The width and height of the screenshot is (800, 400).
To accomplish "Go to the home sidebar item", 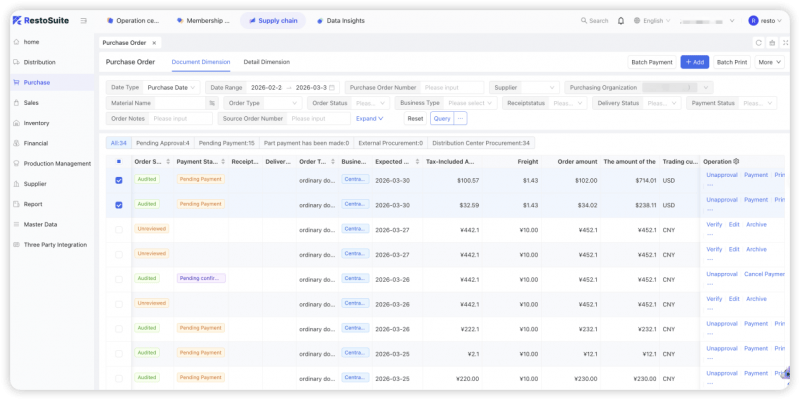I will pos(31,42).
